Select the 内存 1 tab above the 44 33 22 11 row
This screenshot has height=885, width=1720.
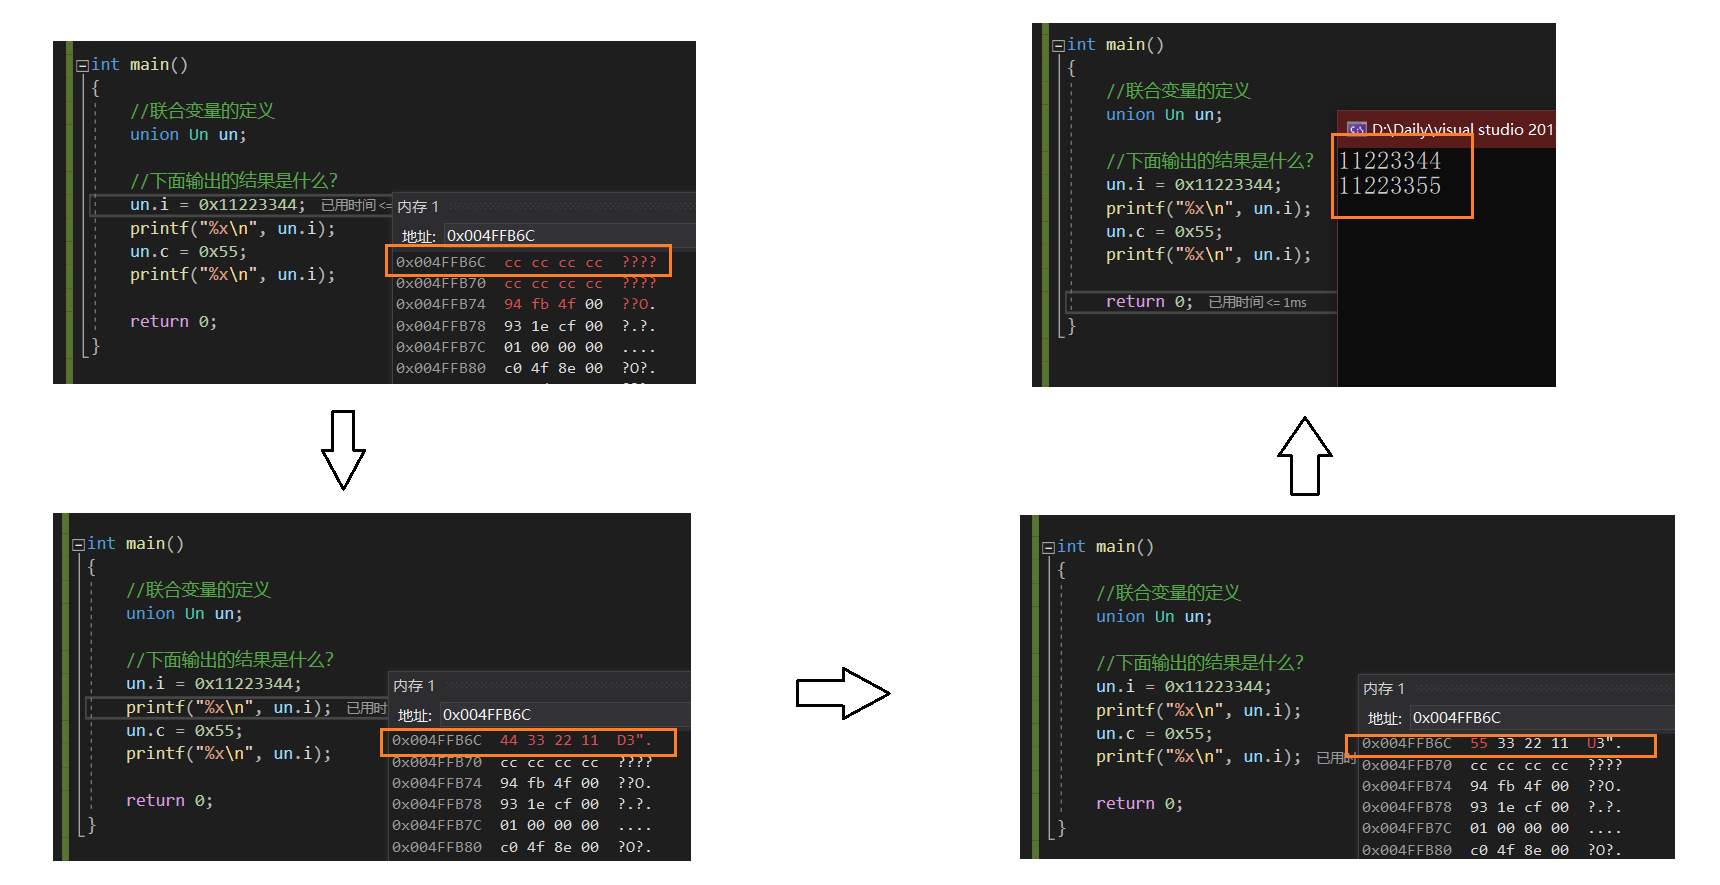click(x=414, y=686)
